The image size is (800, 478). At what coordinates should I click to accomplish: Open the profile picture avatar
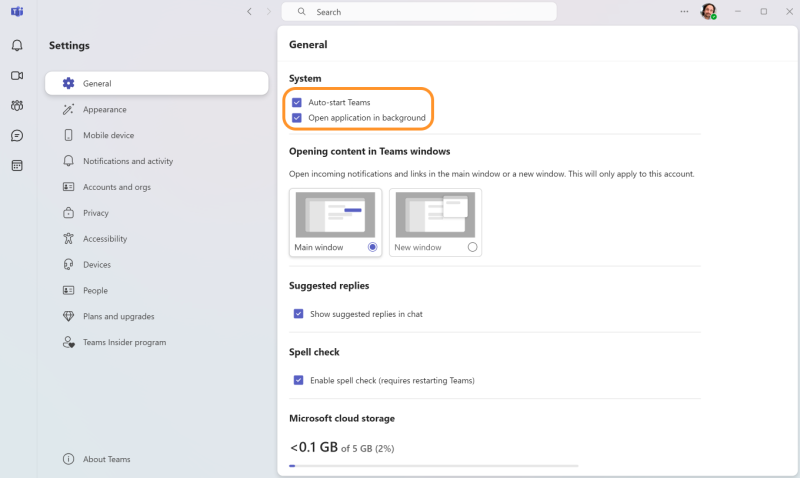tap(708, 11)
